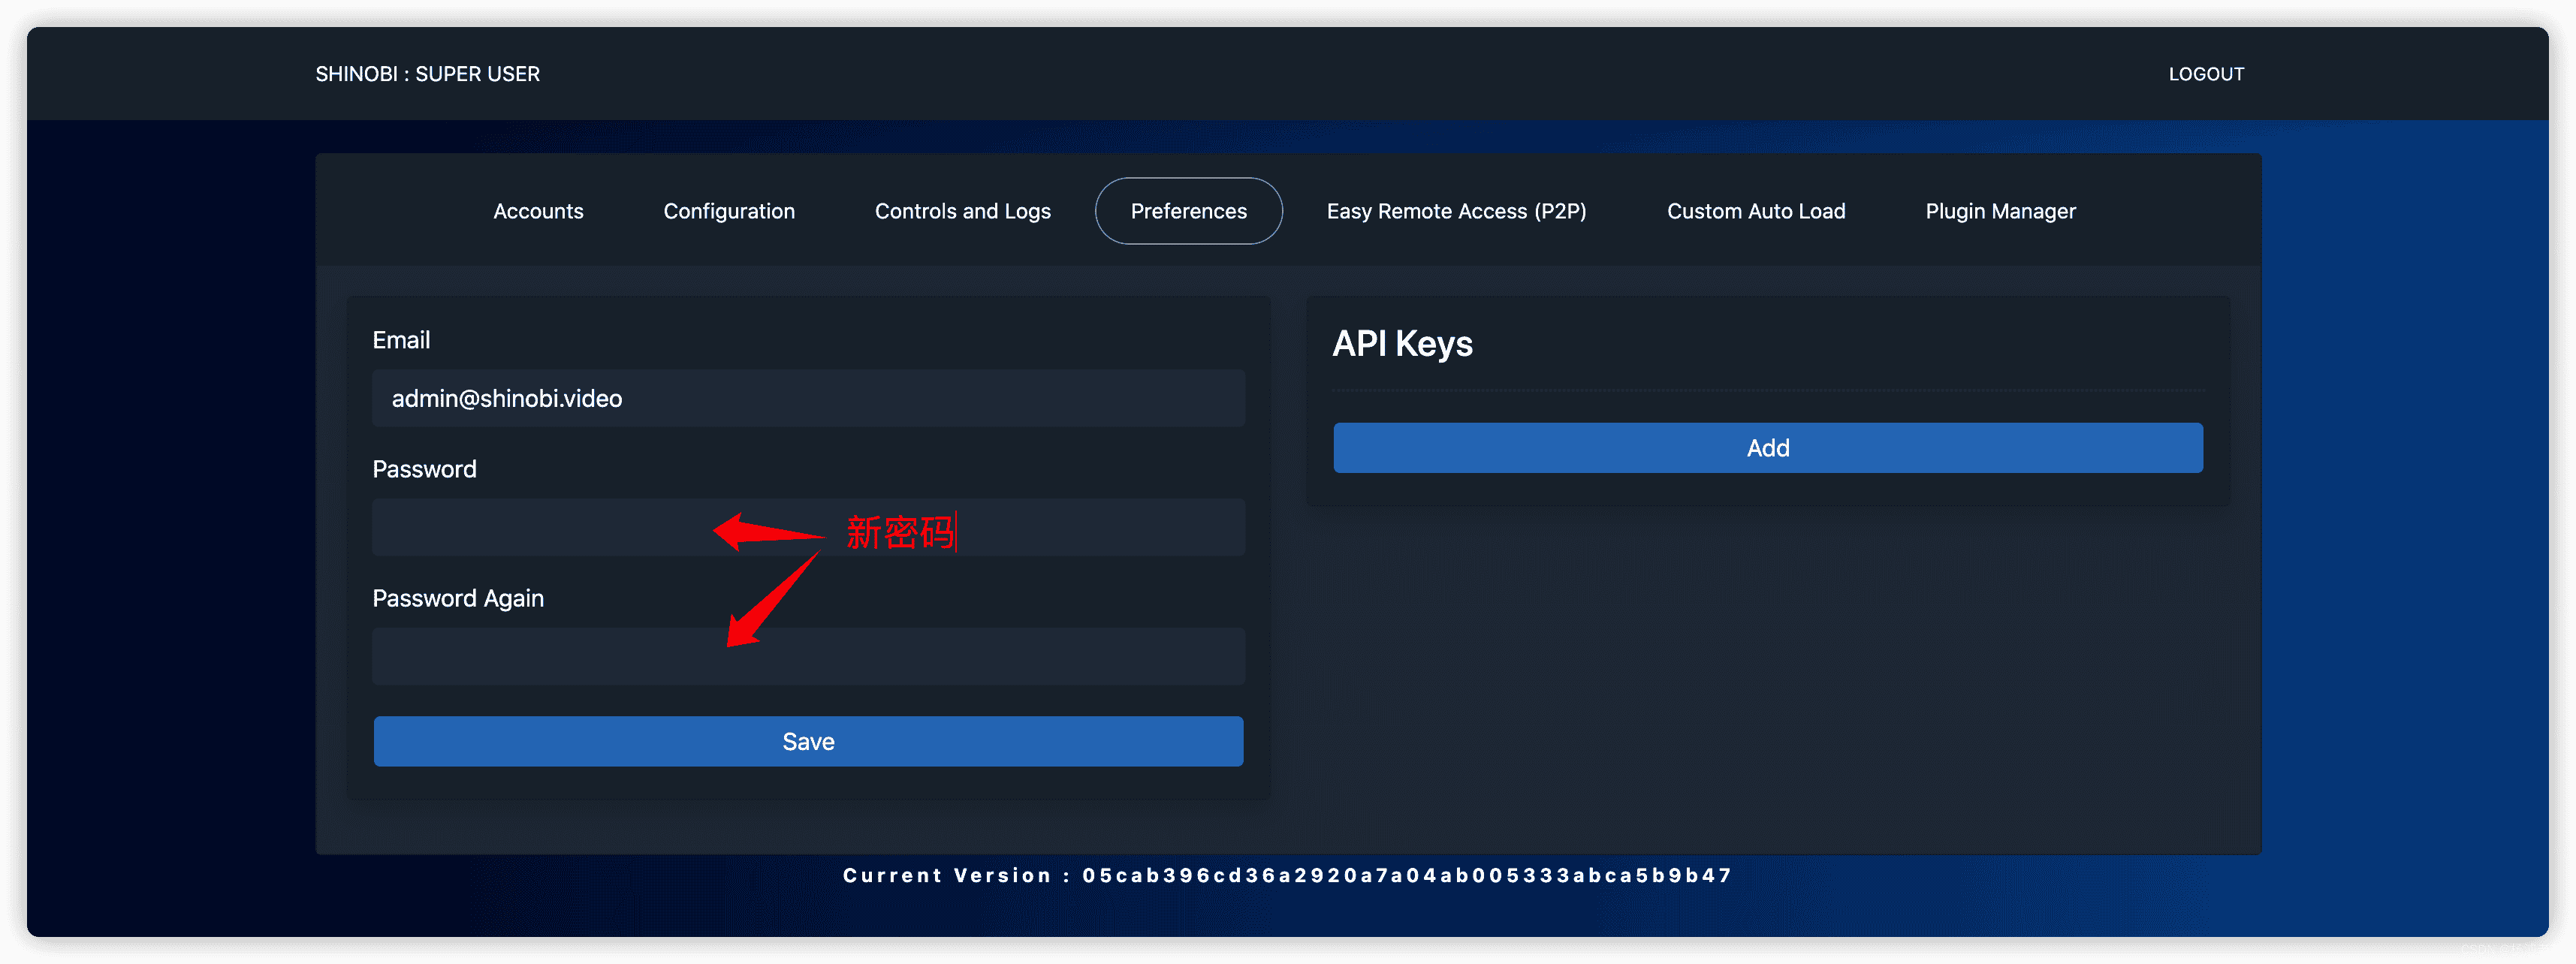Click the Email field label
This screenshot has height=964, width=2576.
(401, 340)
